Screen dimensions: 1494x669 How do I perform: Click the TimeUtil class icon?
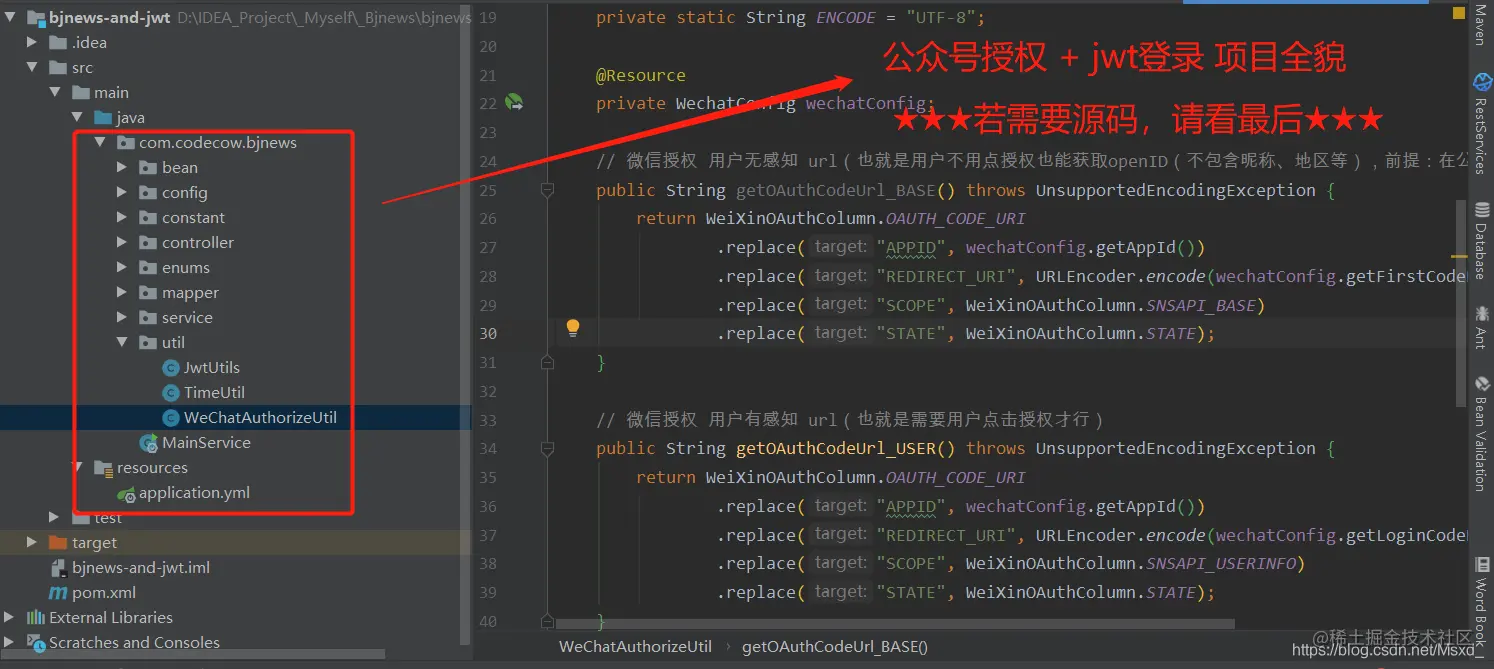coord(170,393)
